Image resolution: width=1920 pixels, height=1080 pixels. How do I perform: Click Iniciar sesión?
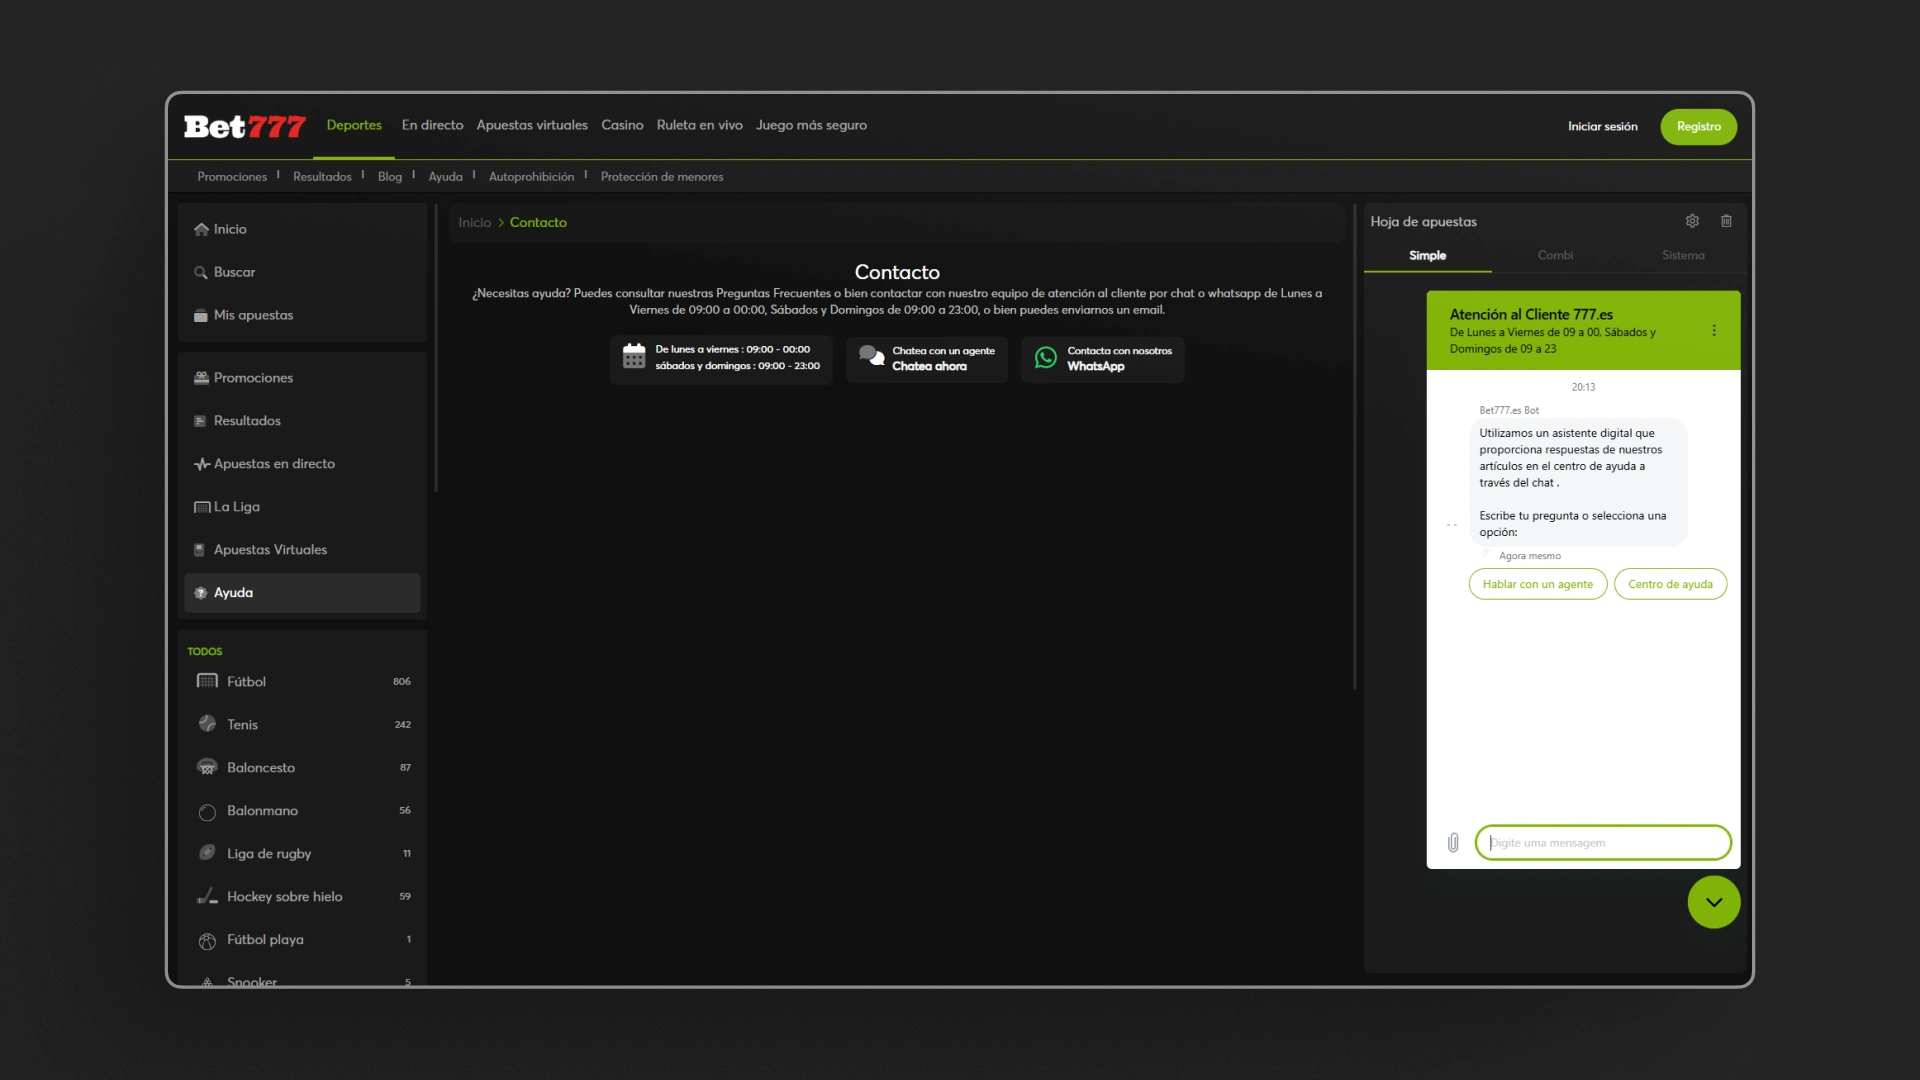tap(1602, 127)
